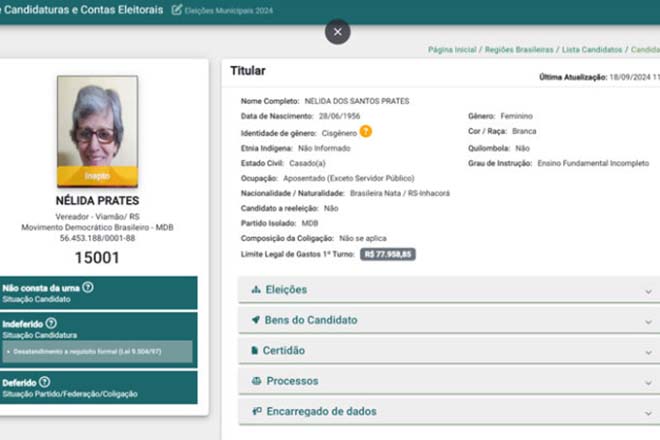Click the Inapto badge on the photo
The width and height of the screenshot is (660, 440).
click(x=98, y=176)
